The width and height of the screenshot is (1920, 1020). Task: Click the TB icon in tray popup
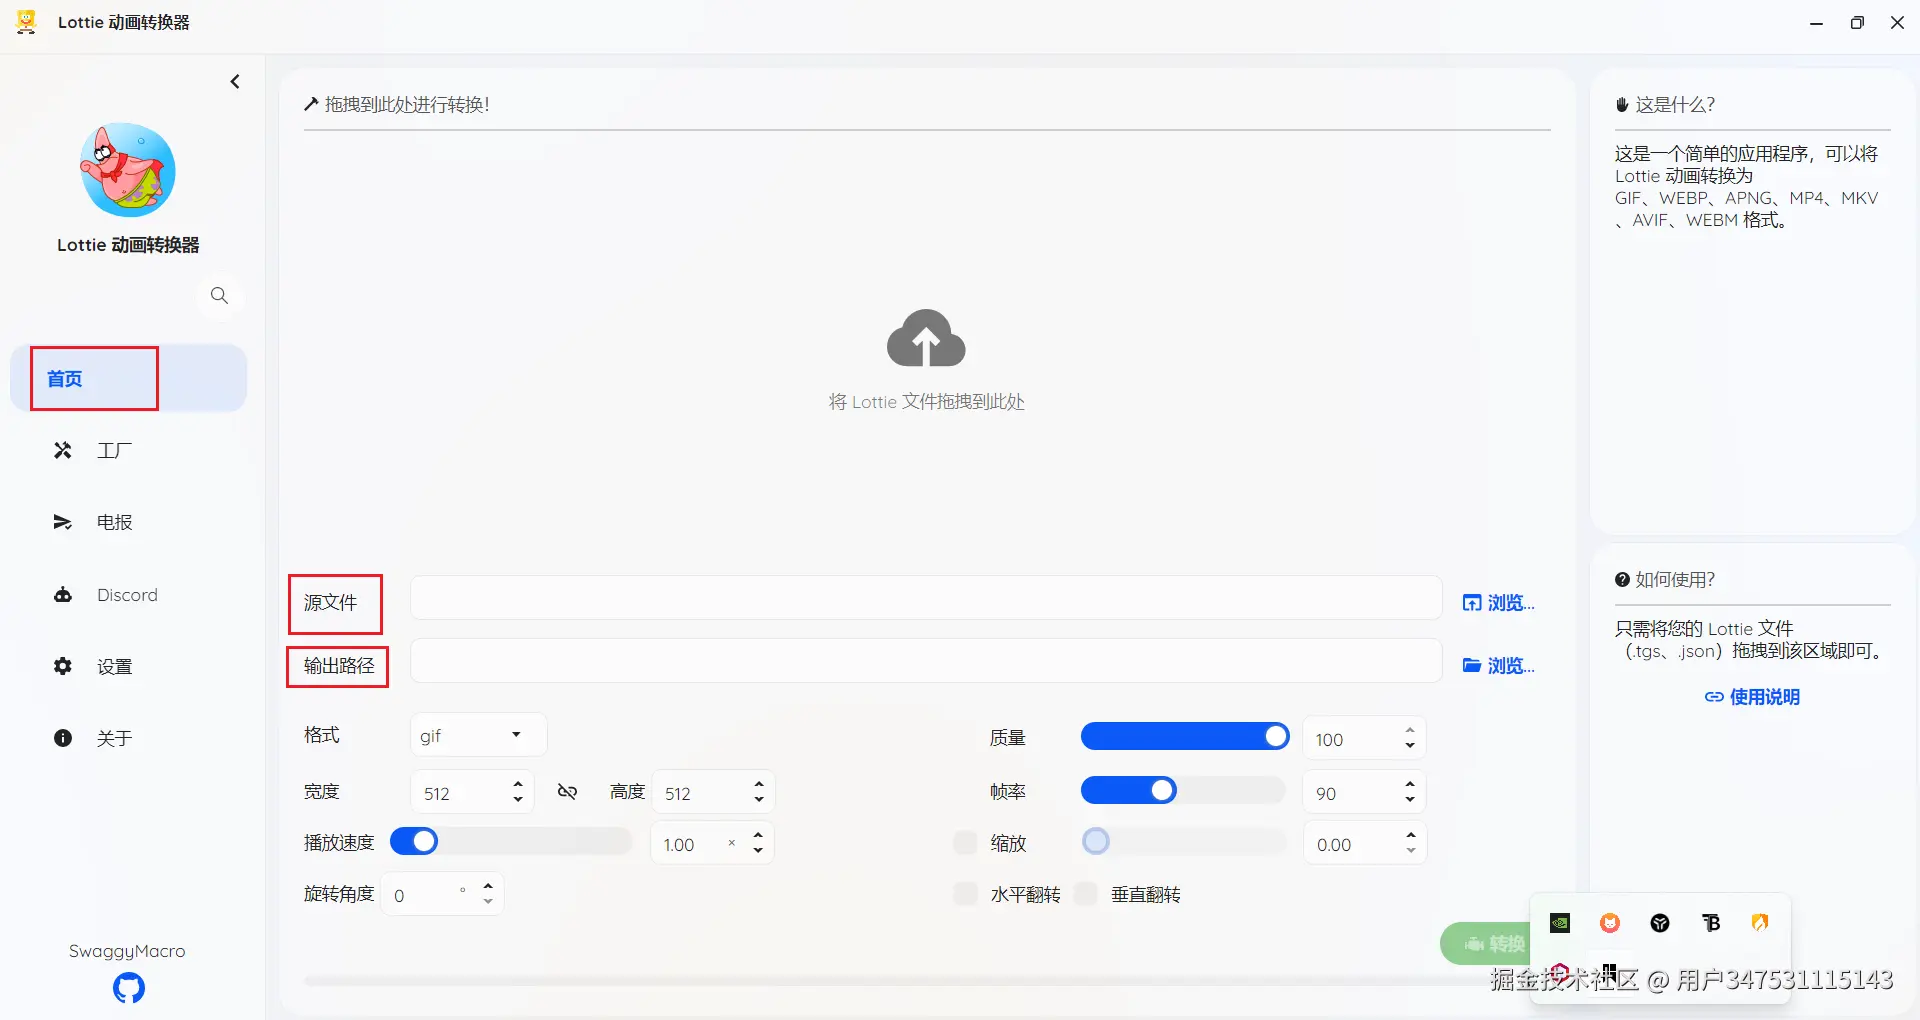pos(1711,923)
